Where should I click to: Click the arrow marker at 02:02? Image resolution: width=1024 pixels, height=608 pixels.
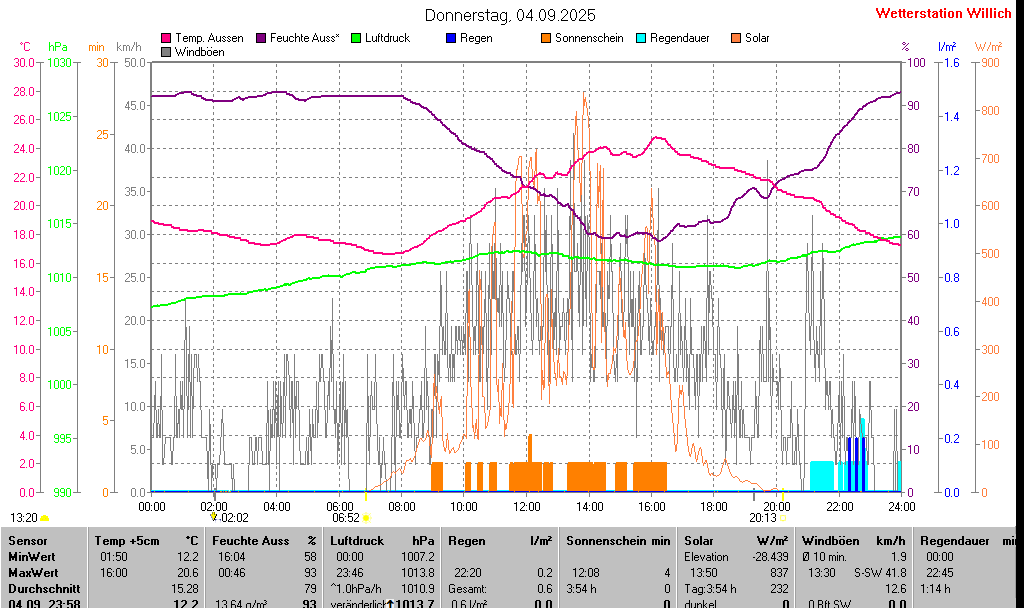pyautogui.click(x=214, y=517)
